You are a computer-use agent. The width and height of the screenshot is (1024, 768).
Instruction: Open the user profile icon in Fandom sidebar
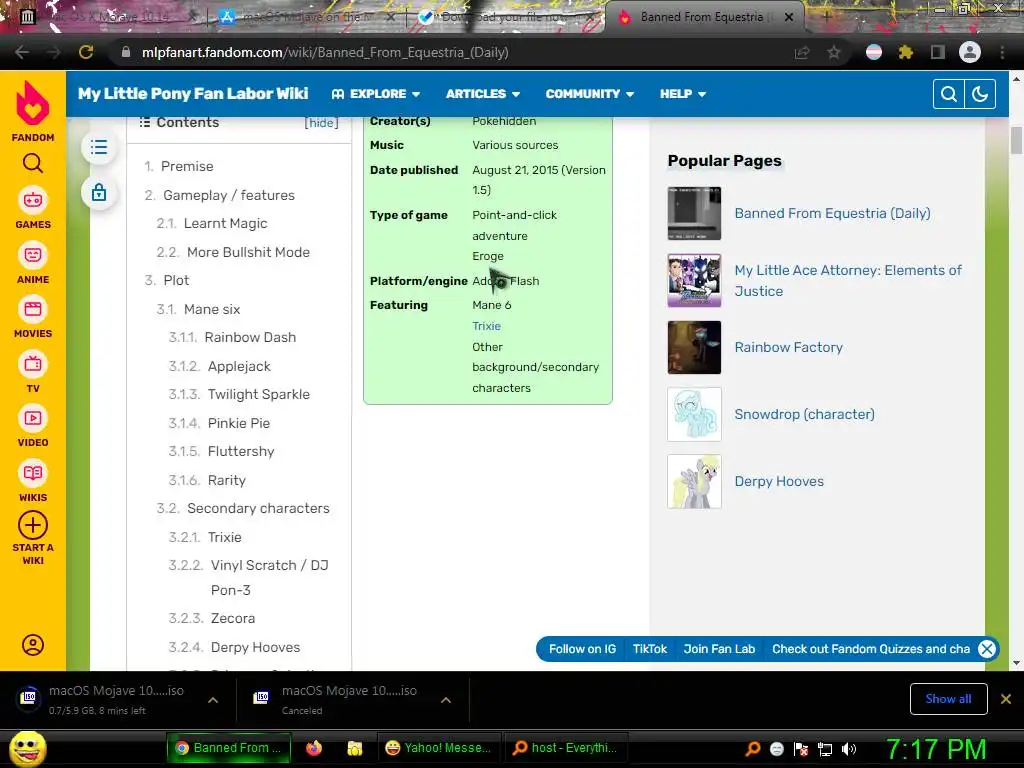(33, 645)
